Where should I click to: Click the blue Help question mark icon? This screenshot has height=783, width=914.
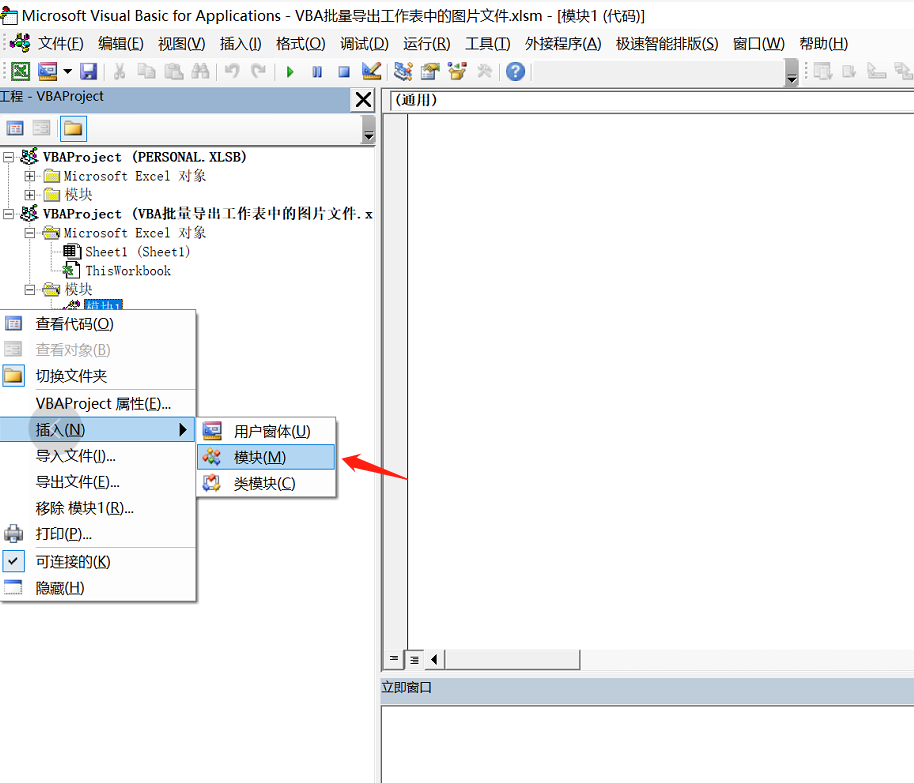[515, 72]
